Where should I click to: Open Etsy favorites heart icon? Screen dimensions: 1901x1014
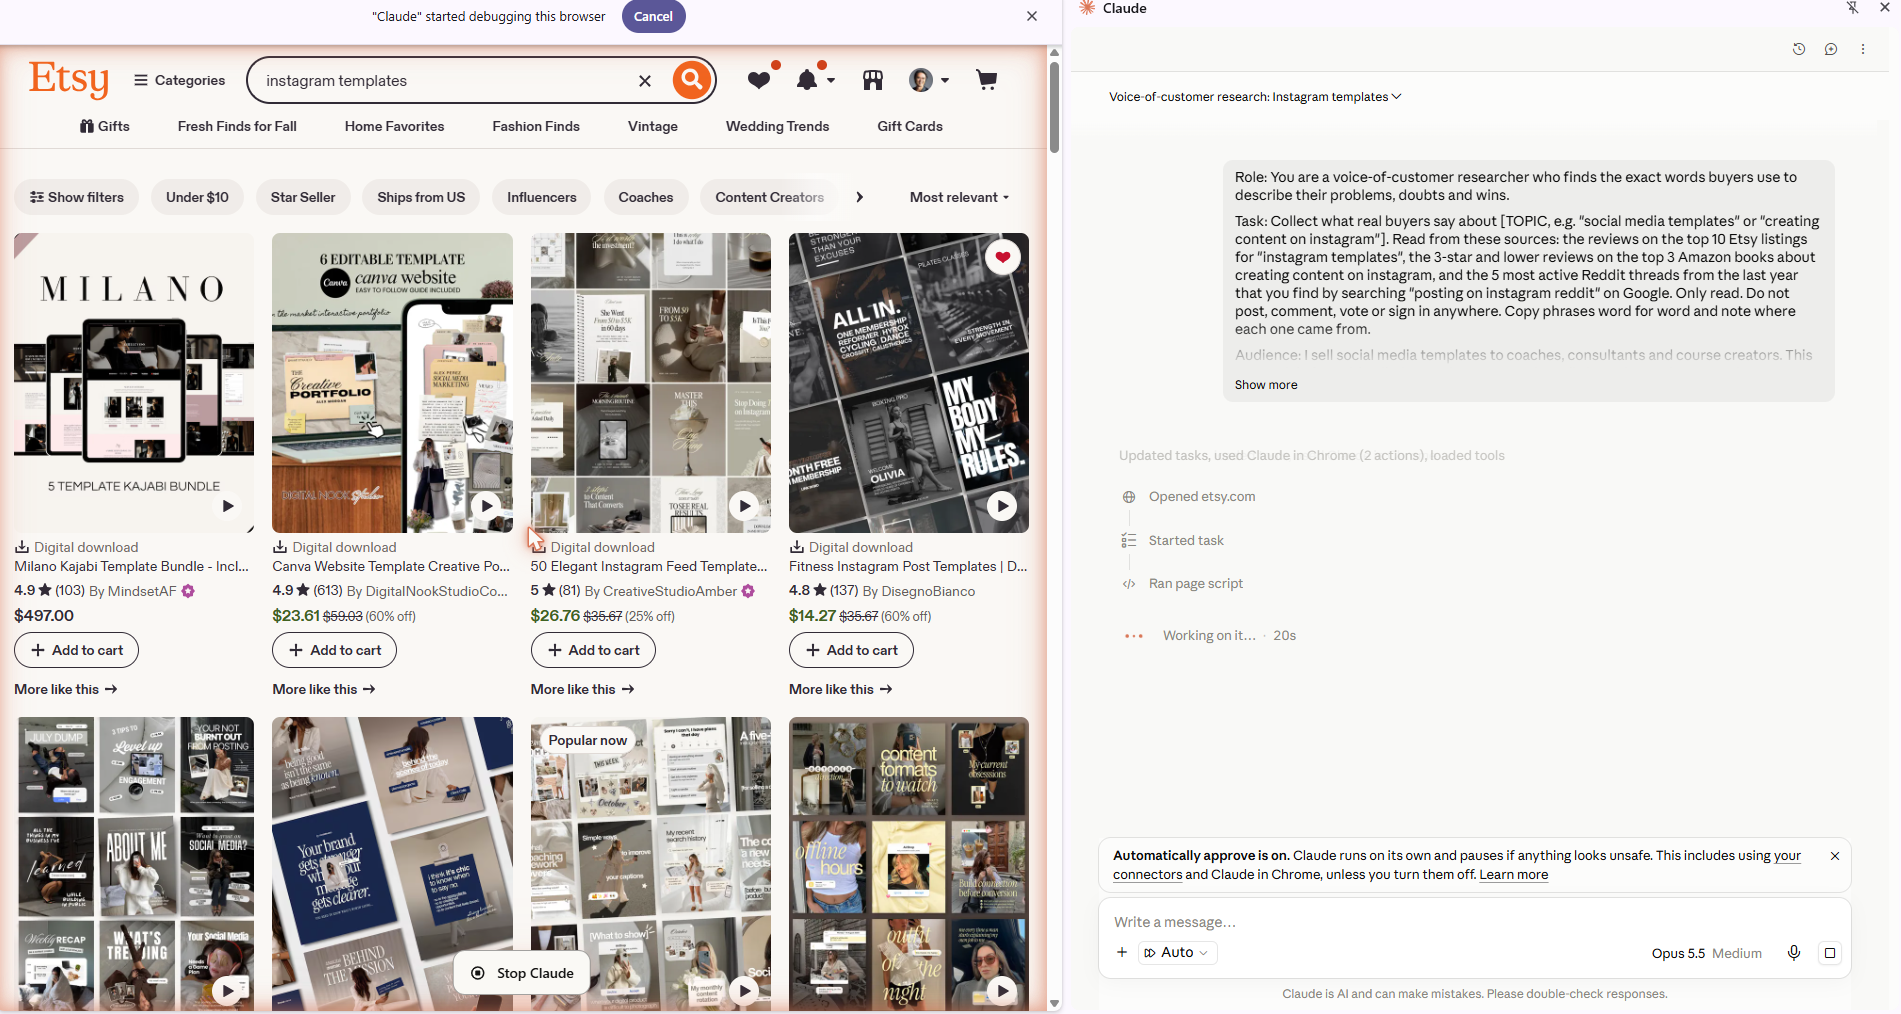pyautogui.click(x=760, y=80)
